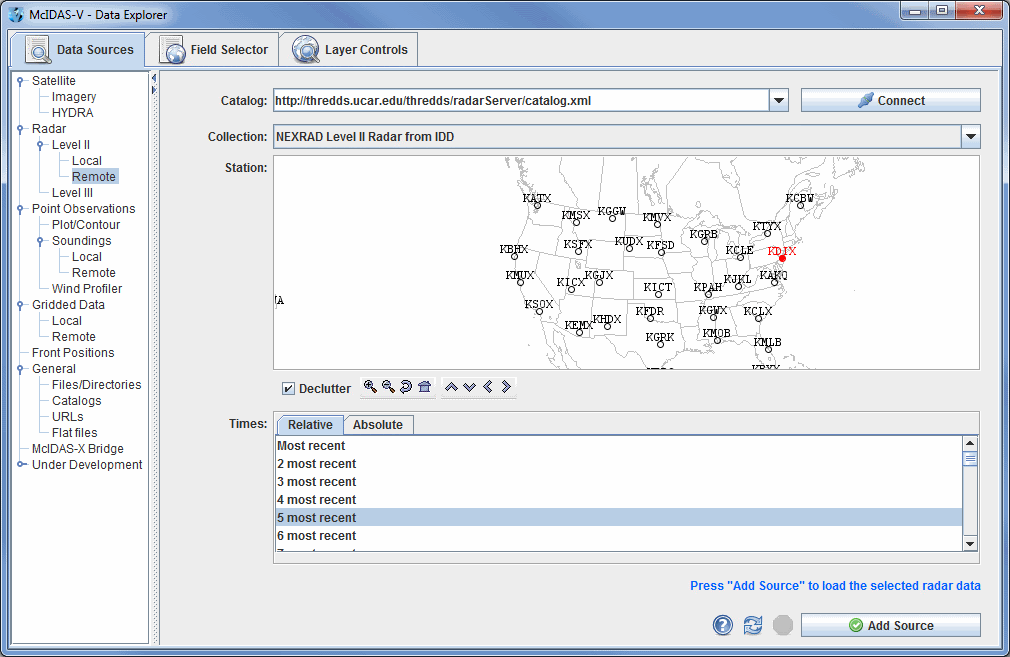
Task: Open help via question mark icon
Action: pyautogui.click(x=723, y=625)
